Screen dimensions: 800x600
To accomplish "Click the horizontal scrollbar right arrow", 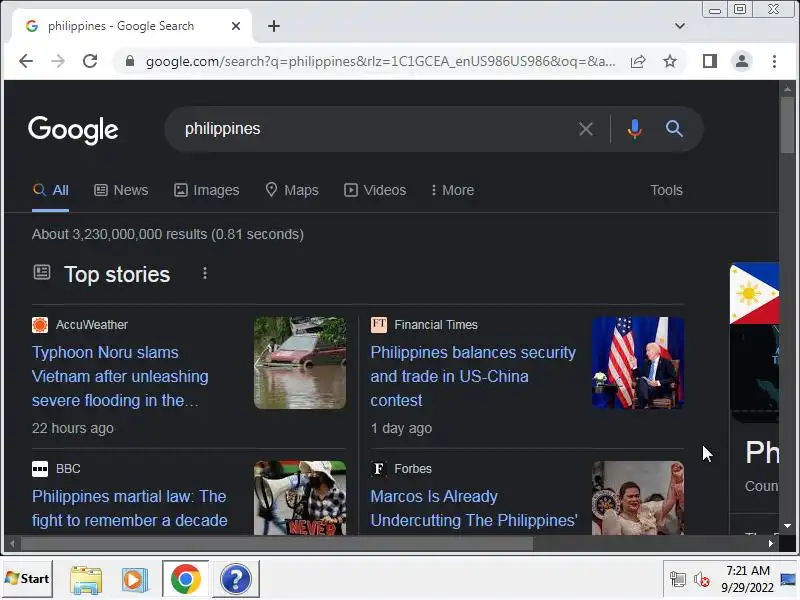I will (x=771, y=543).
